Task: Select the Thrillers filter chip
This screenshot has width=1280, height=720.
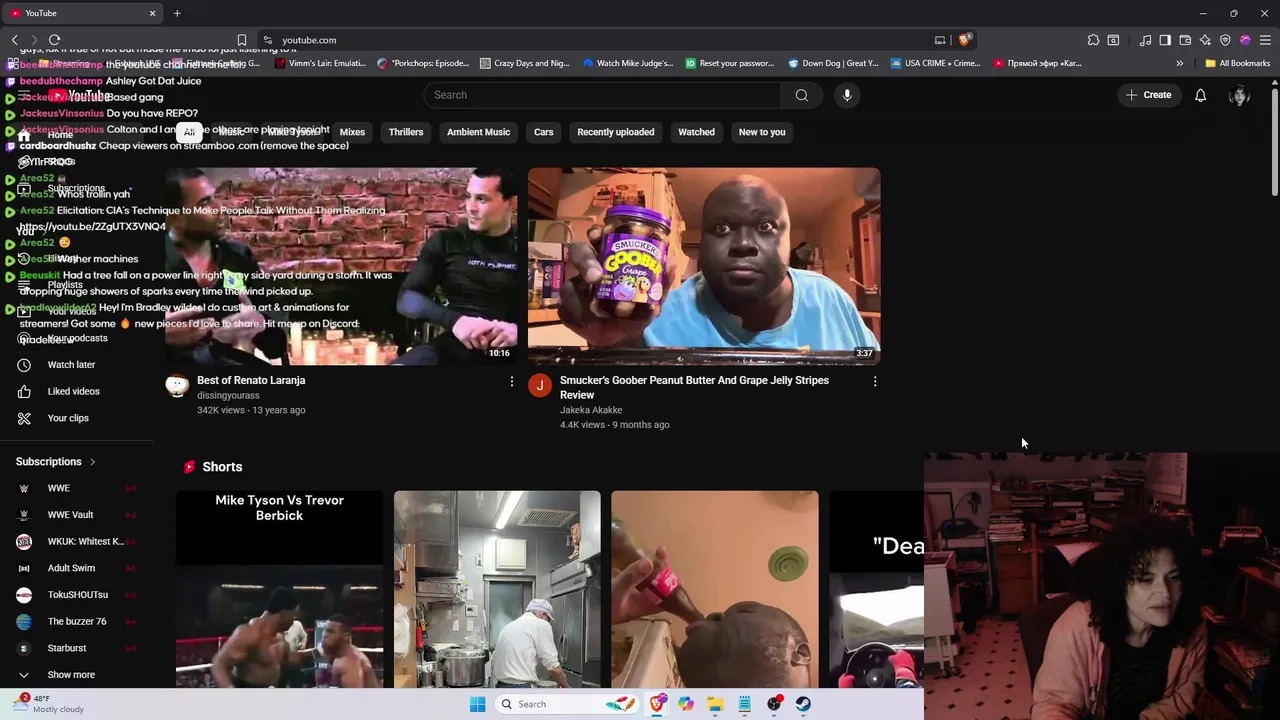Action: click(406, 132)
